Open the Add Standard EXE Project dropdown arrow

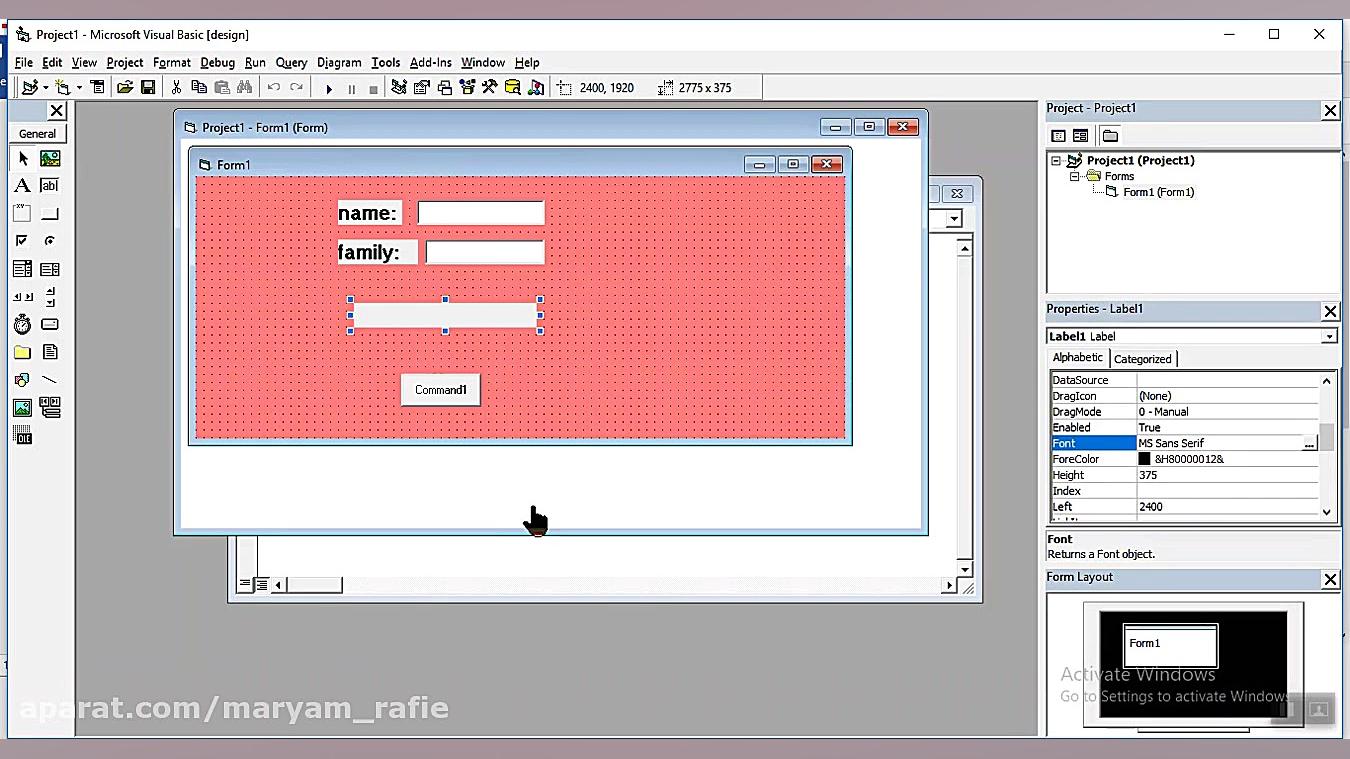pos(45,88)
